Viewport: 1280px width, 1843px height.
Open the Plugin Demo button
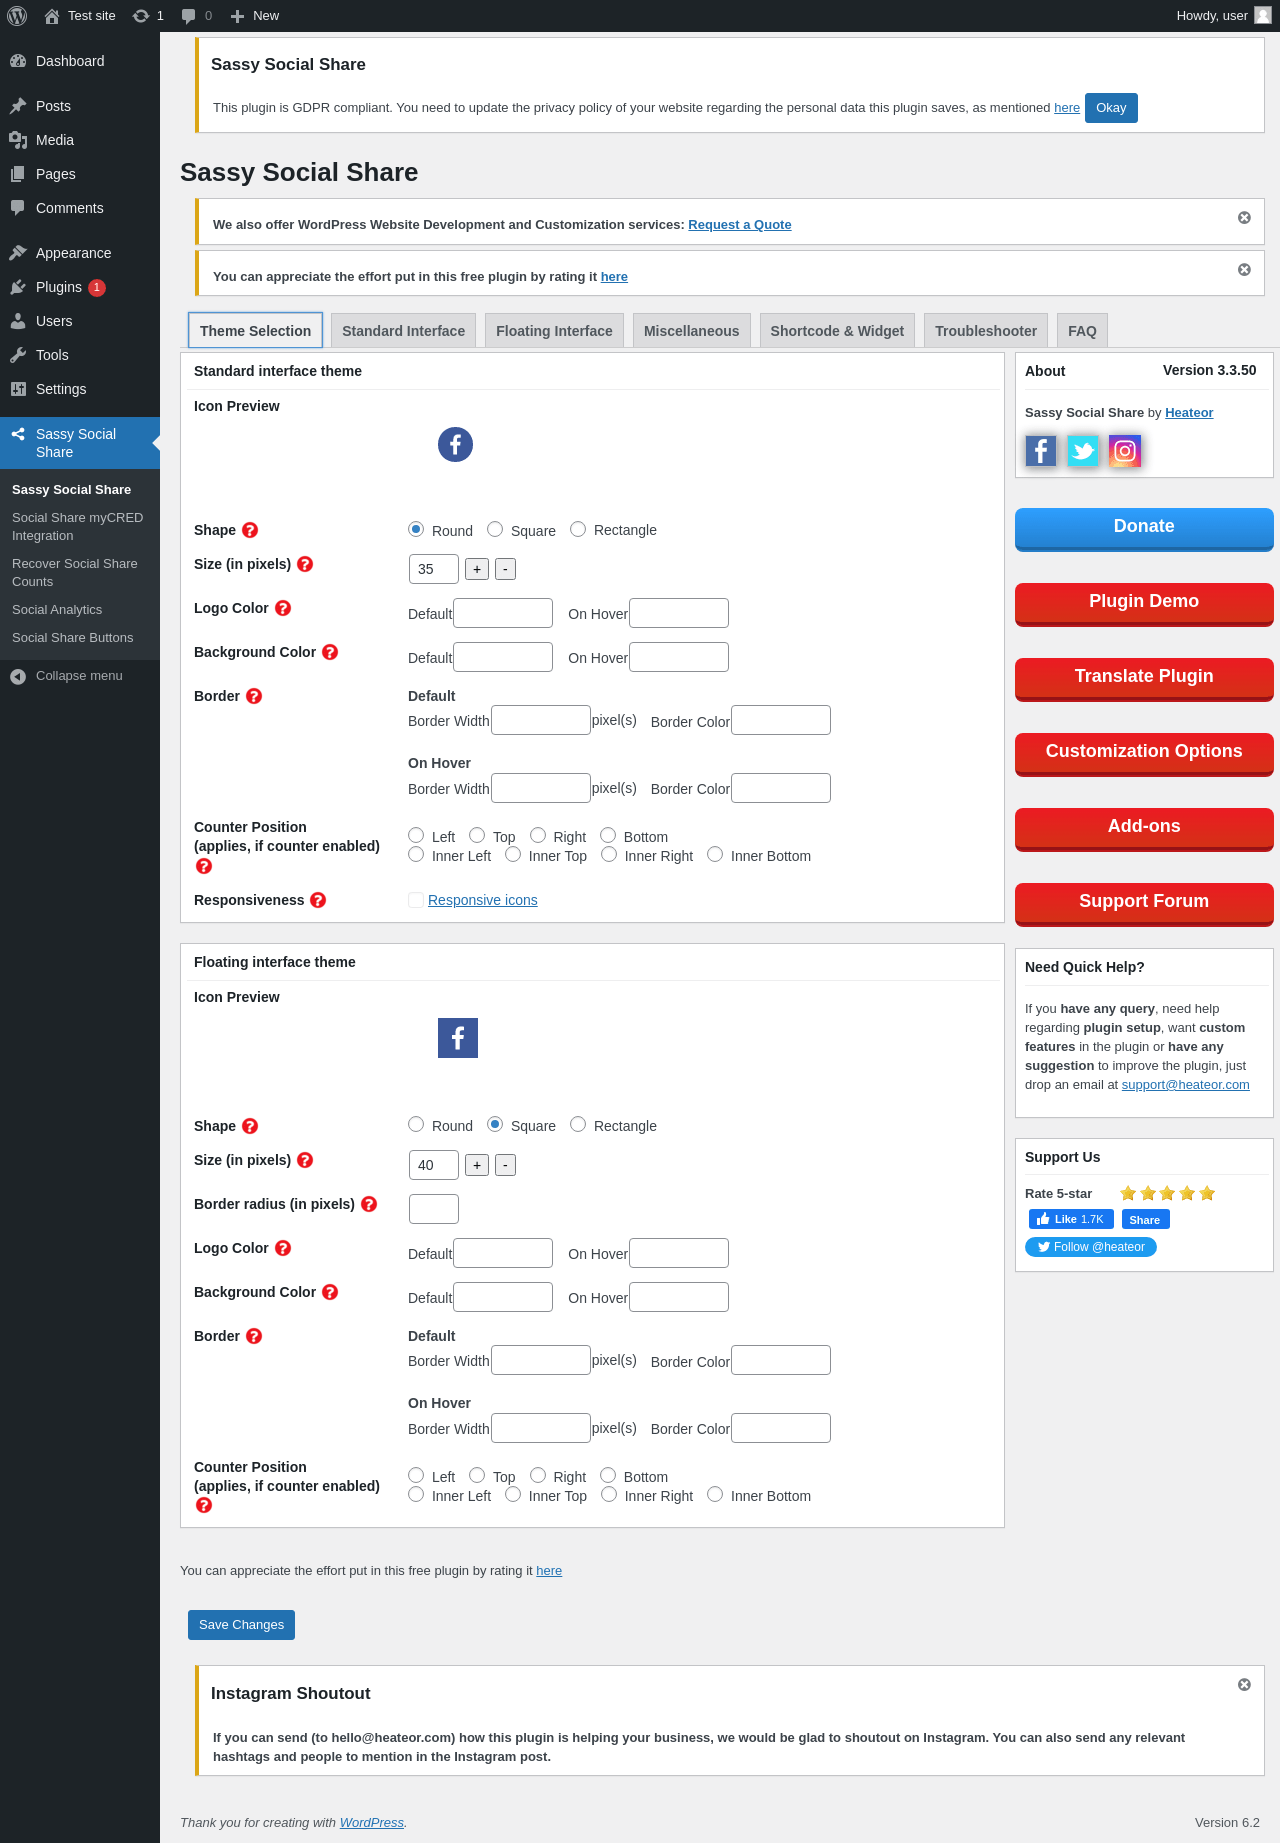[x=1144, y=604]
